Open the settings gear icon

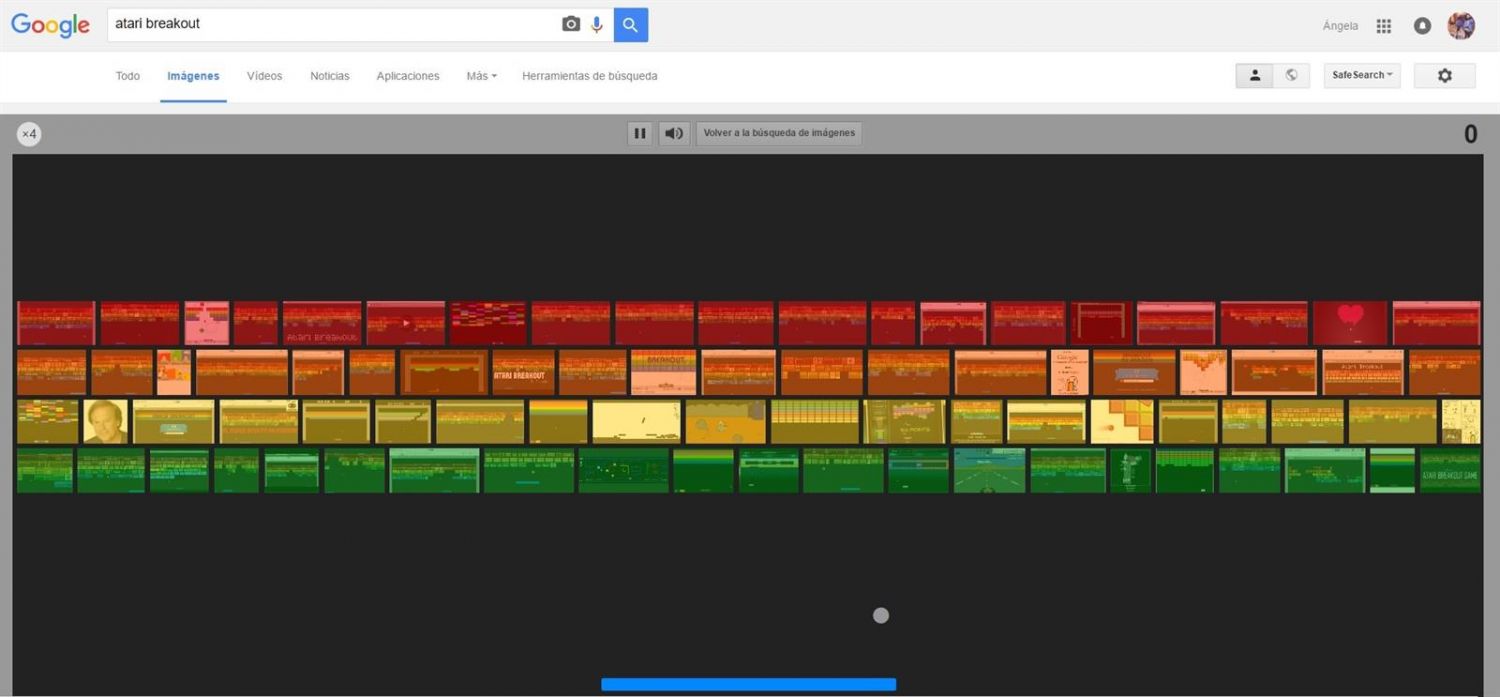pyautogui.click(x=1444, y=75)
